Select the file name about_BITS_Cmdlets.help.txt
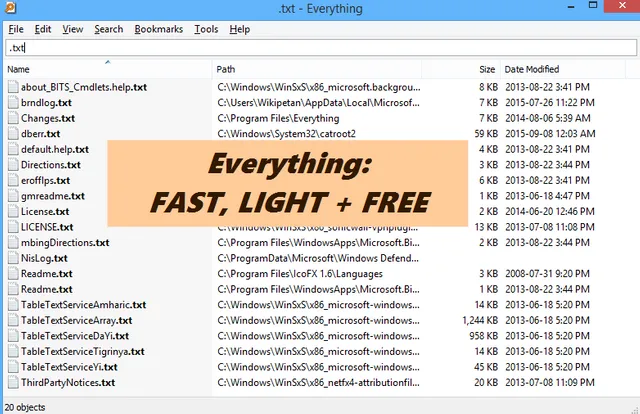The image size is (640, 414). (x=84, y=87)
